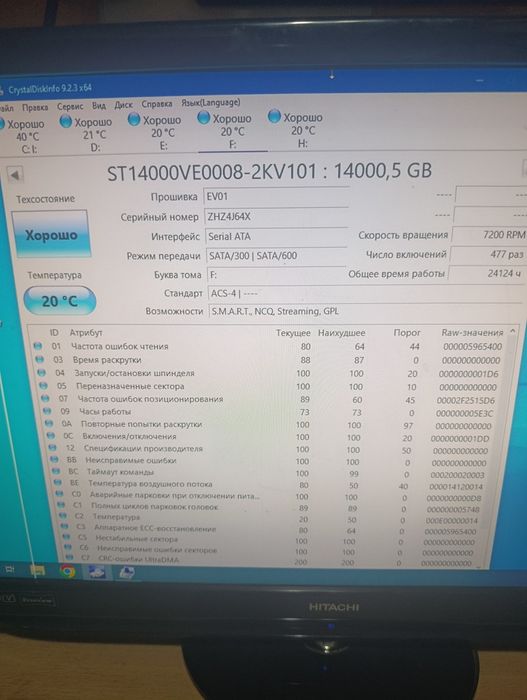527x700 pixels.
Task: Click the Хорошо health status button
Action: click(51, 235)
